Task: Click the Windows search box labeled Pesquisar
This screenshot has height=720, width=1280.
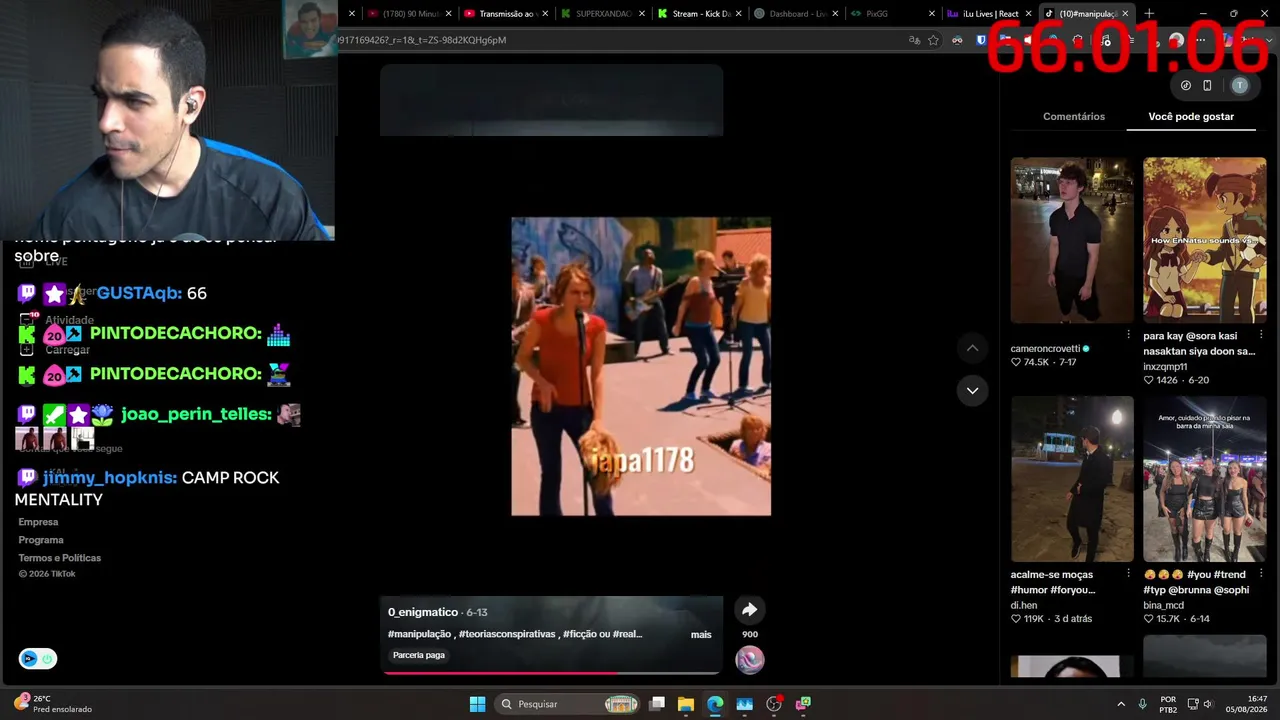Action: 566,704
